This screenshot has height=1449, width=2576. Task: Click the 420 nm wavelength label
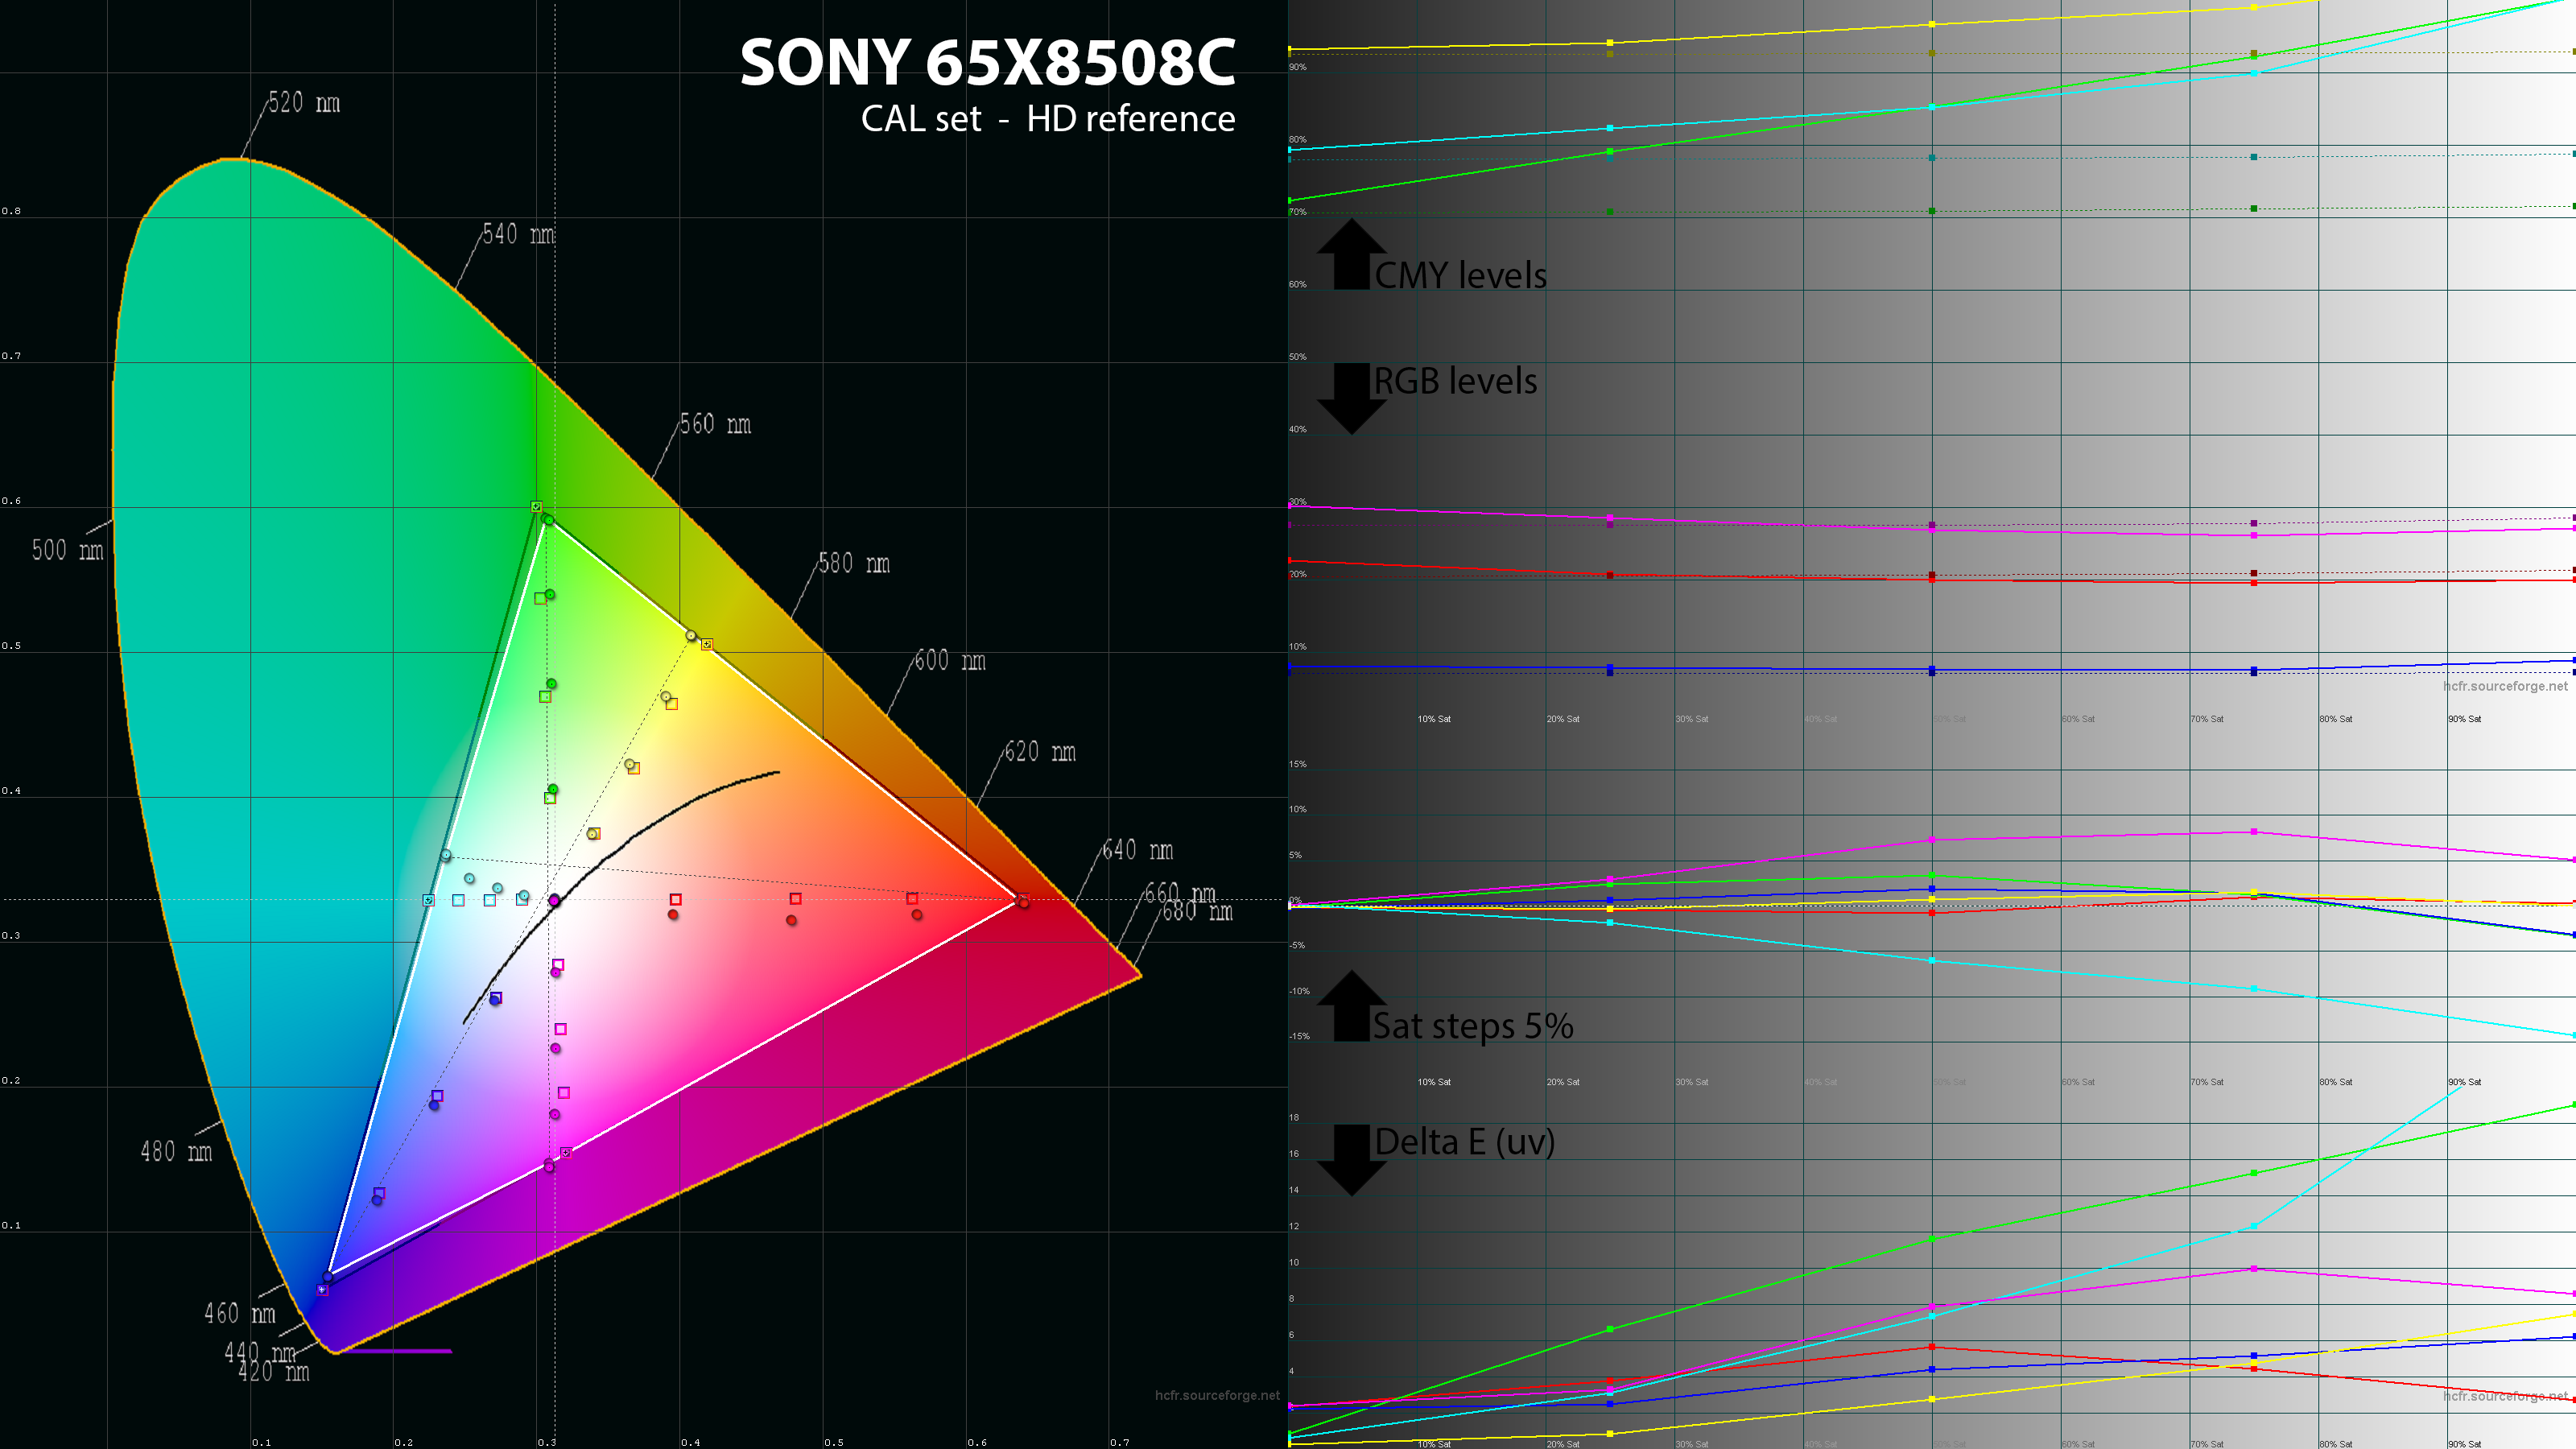(x=274, y=1371)
